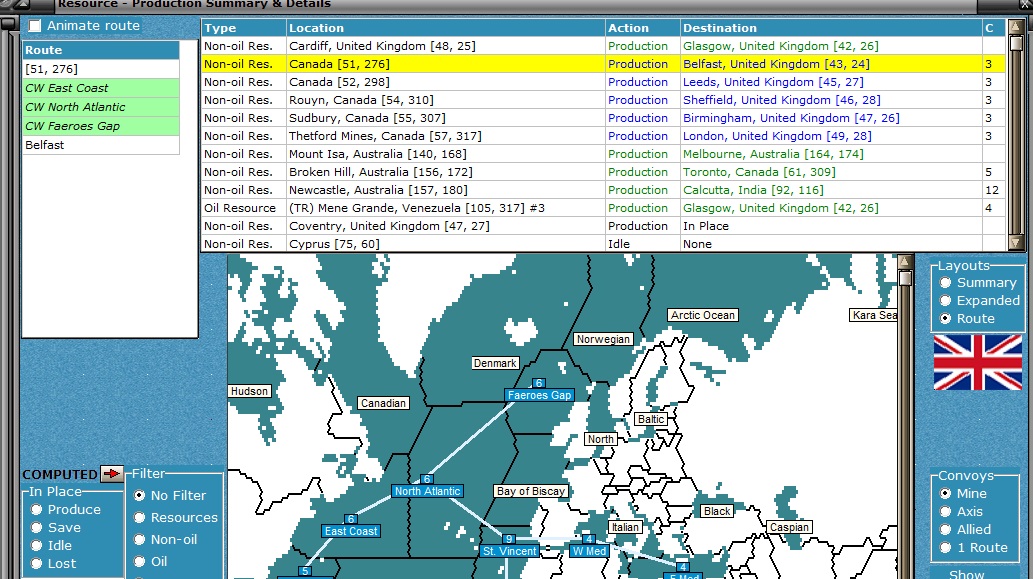The width and height of the screenshot is (1033, 579).
Task: Select In Place Save option
Action: [x=36, y=528]
